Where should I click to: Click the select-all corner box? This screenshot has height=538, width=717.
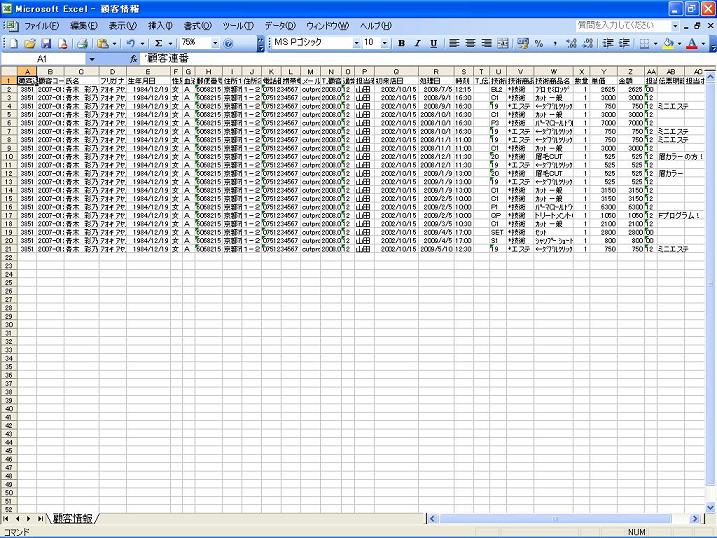click(9, 71)
